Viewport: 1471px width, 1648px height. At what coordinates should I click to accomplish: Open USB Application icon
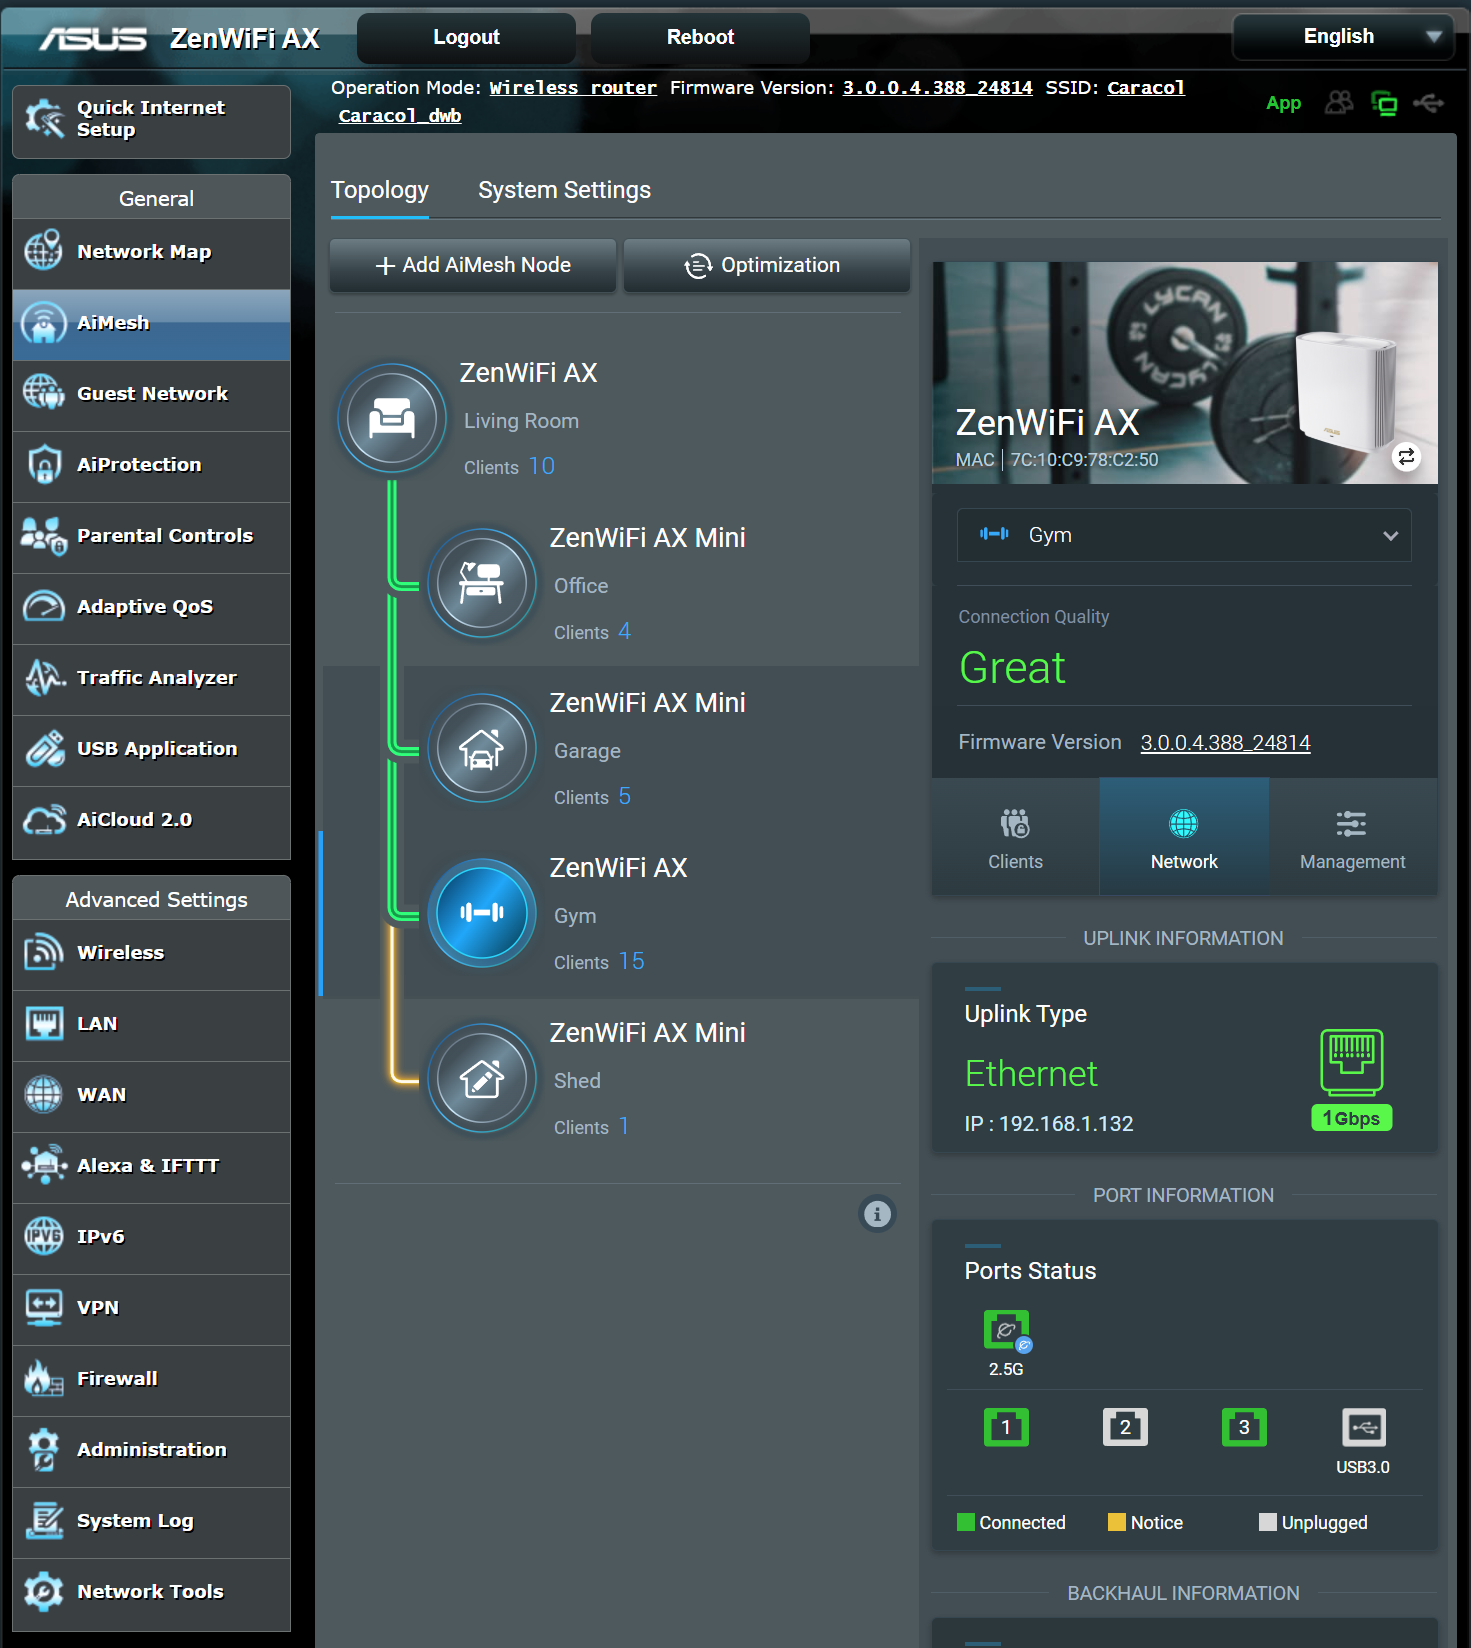[x=44, y=748]
